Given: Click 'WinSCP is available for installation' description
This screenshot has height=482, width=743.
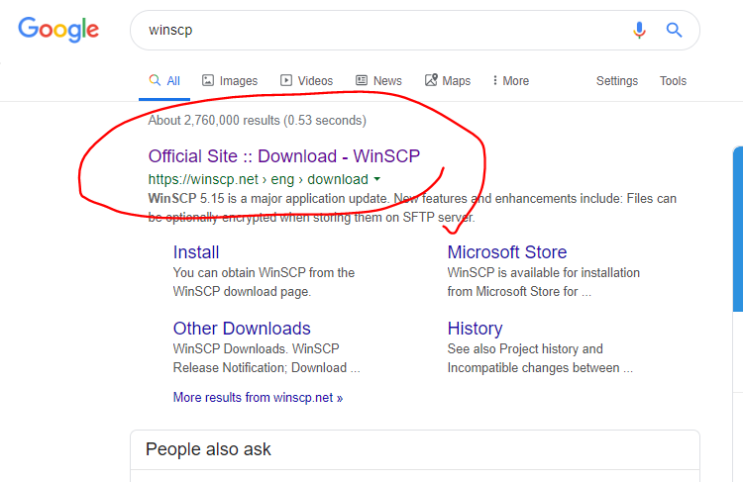Looking at the screenshot, I should [x=544, y=282].
